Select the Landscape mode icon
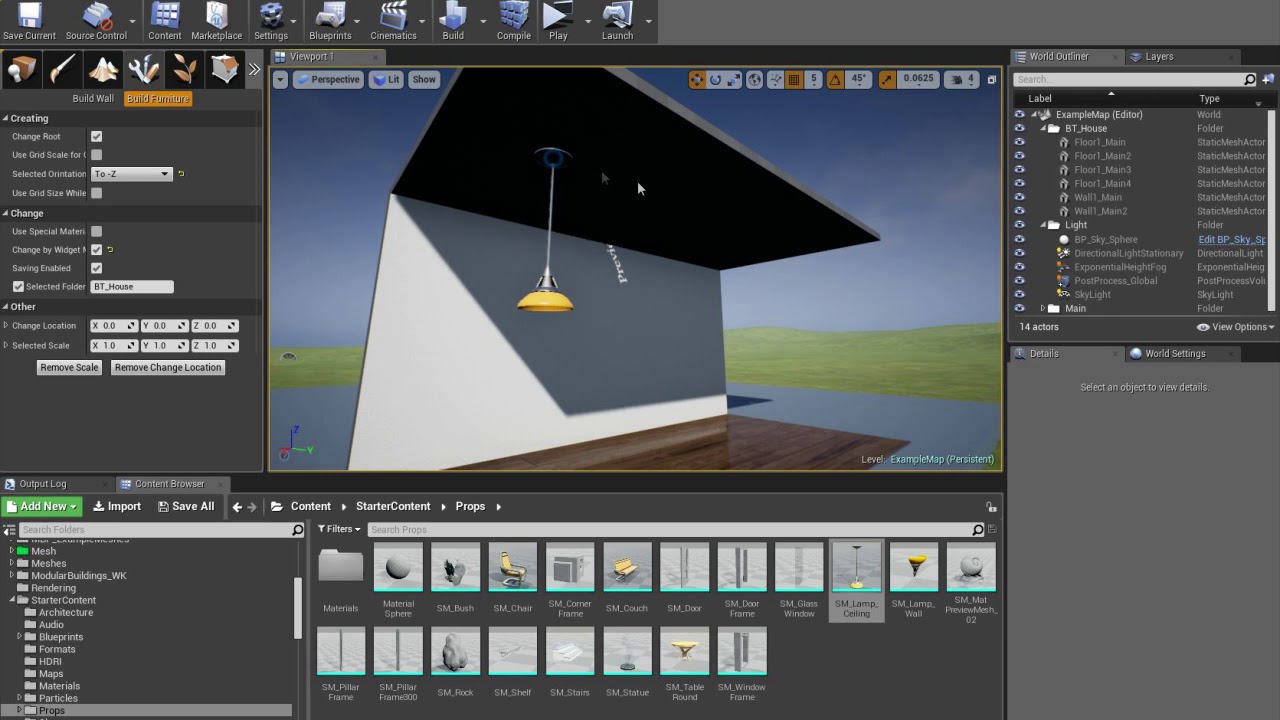 (x=103, y=69)
